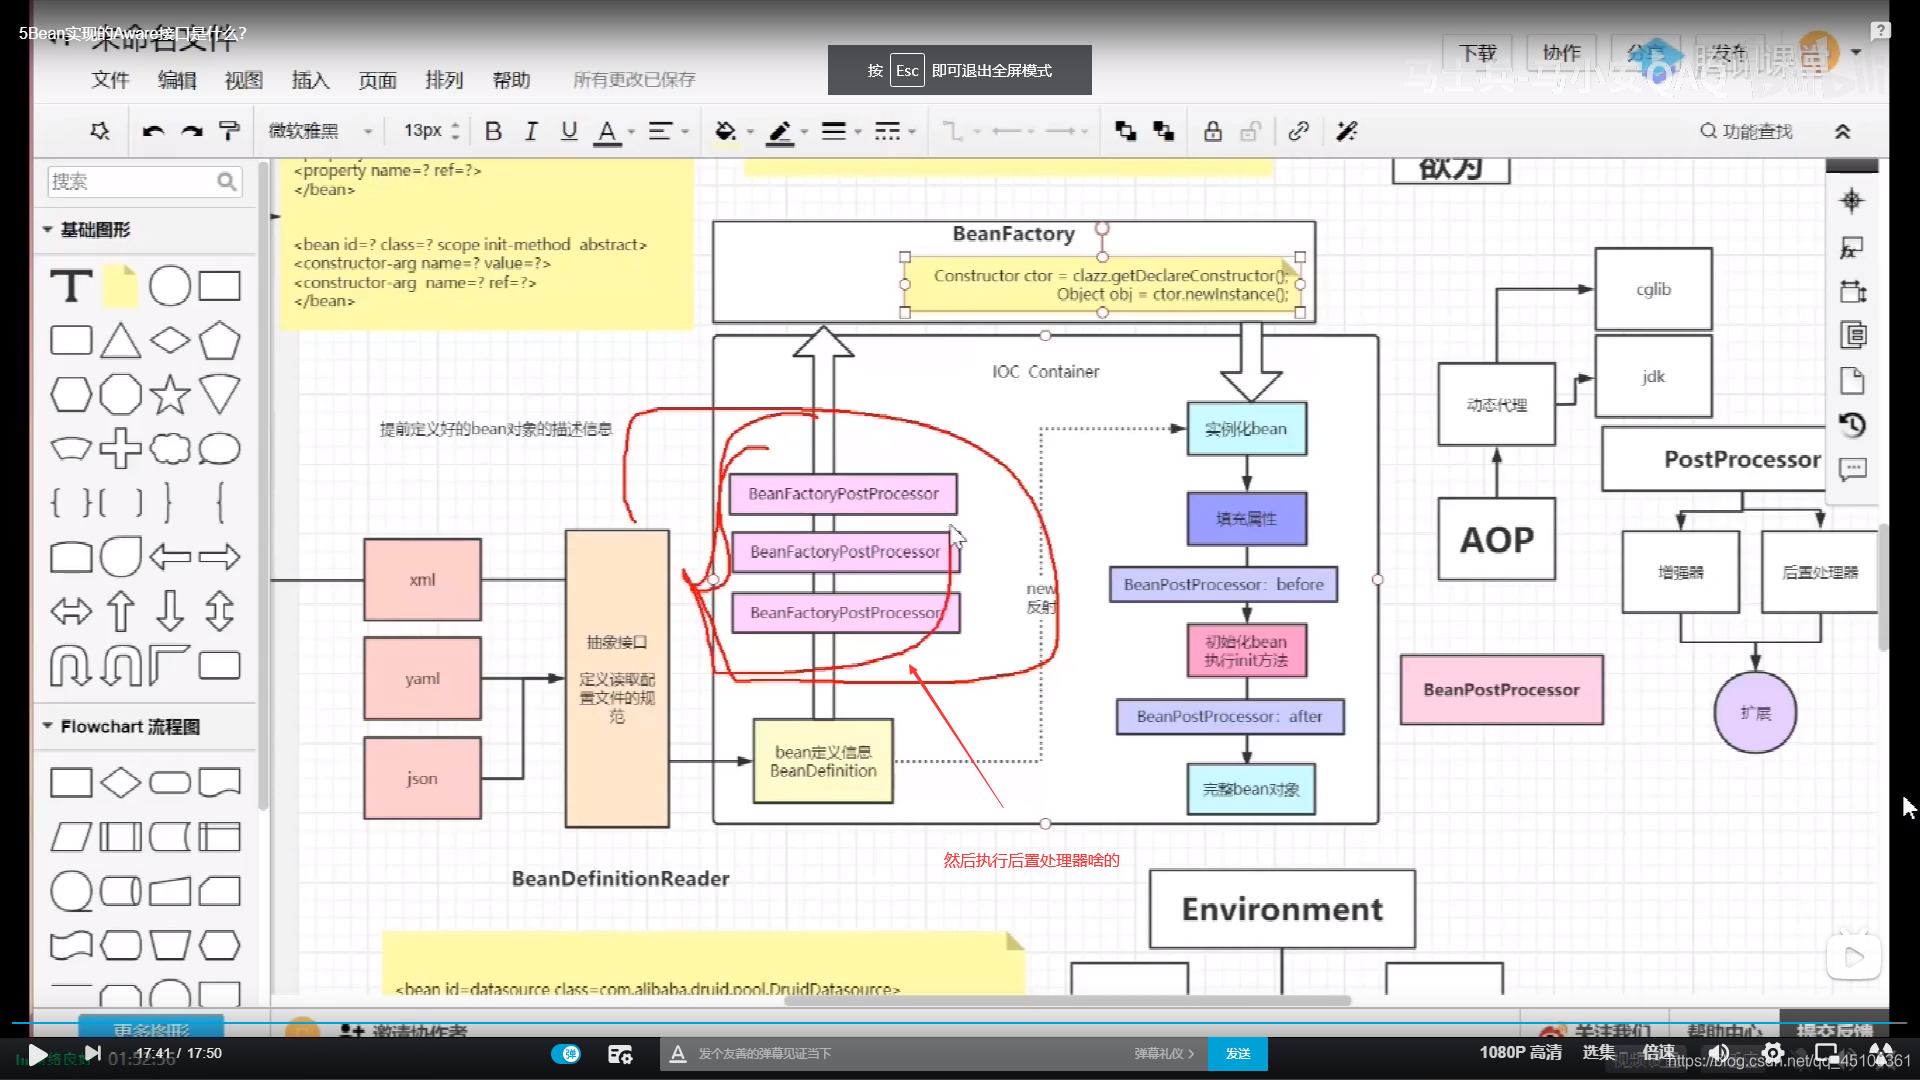This screenshot has height=1080, width=1920.
Task: Collapse the toolbar with the double chevron
Action: (x=1843, y=131)
